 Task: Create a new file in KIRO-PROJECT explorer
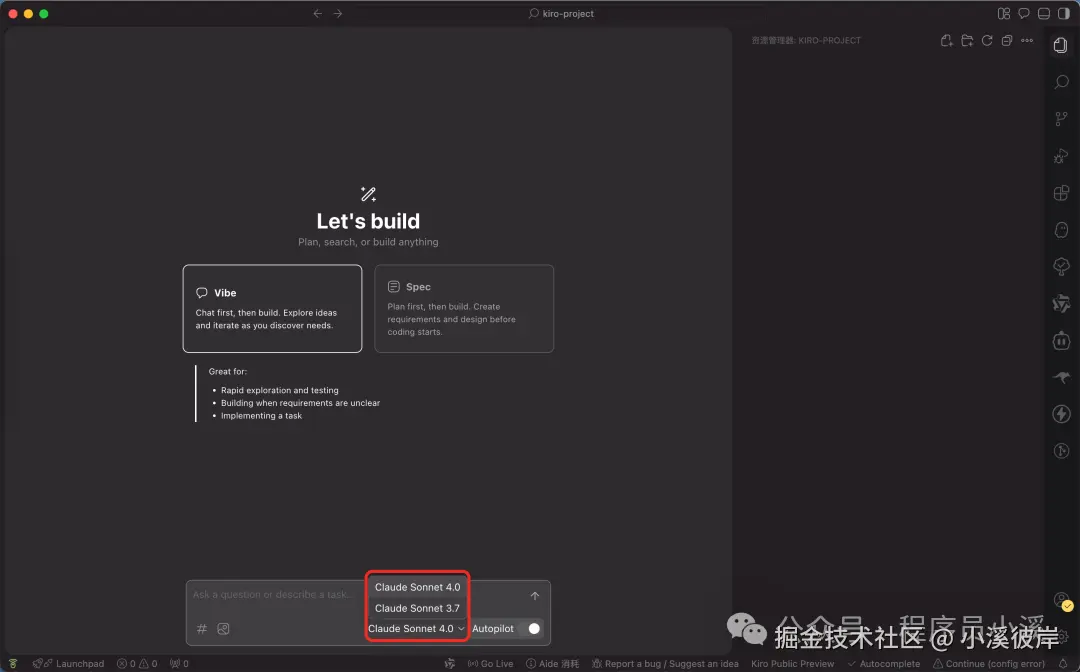coord(946,41)
